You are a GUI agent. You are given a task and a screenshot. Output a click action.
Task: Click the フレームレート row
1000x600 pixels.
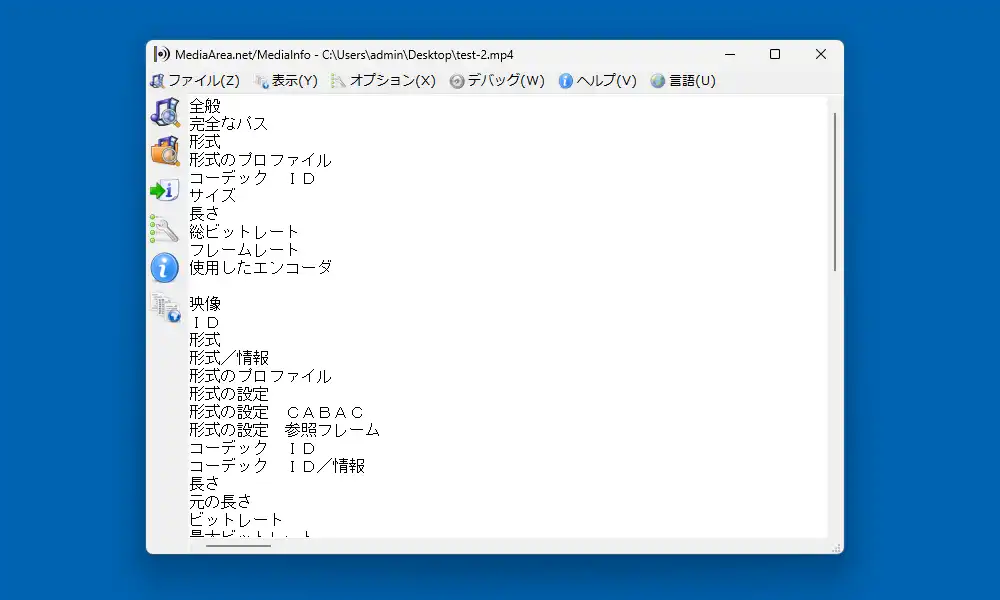pyautogui.click(x=244, y=250)
